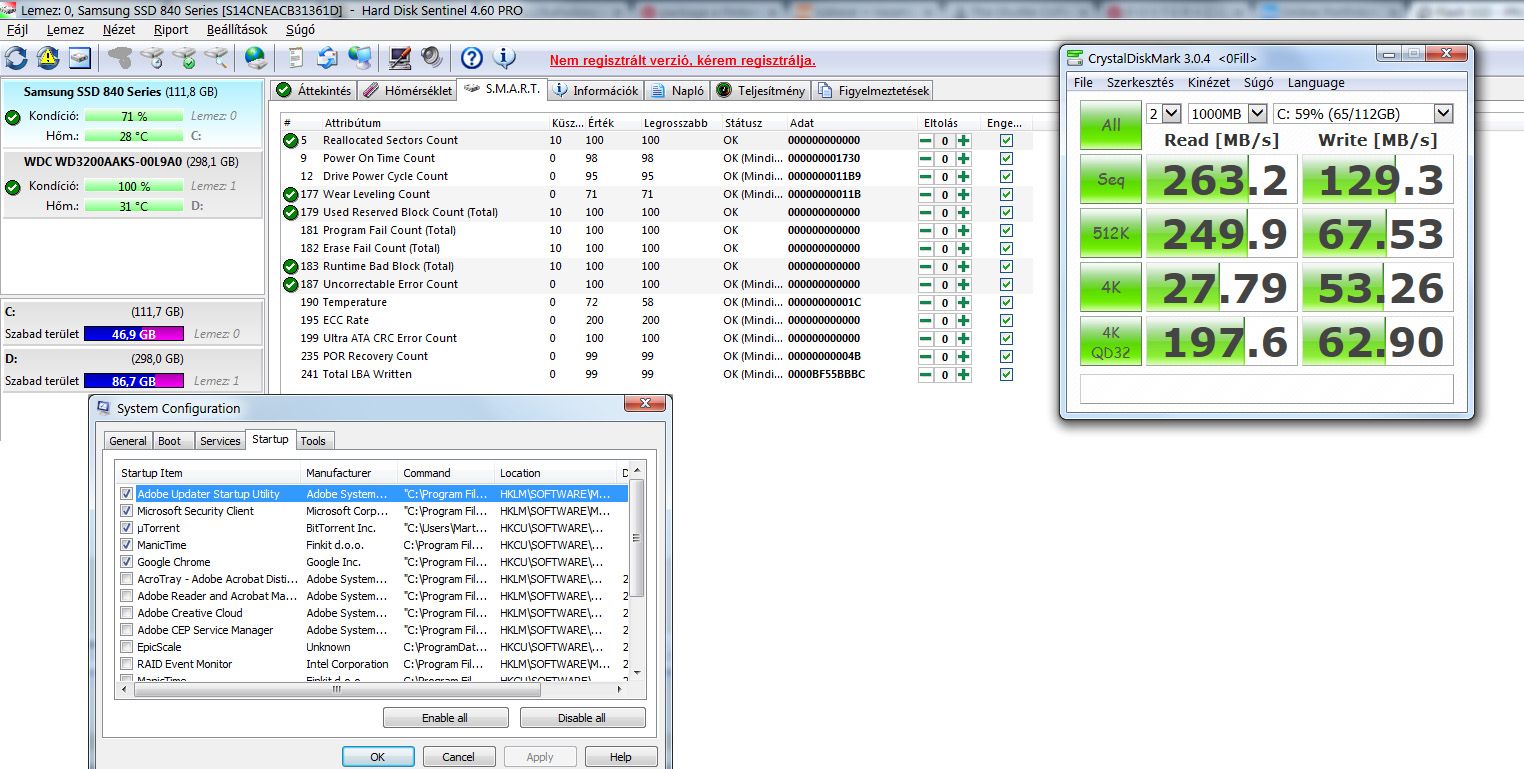Image resolution: width=1524 pixels, height=769 pixels.
Task: Click green check icon of Wear Leveling Count
Action: (290, 194)
